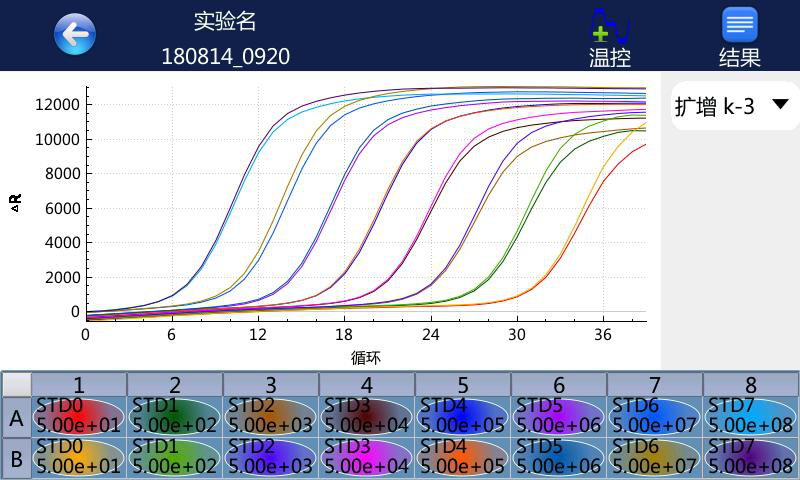
Task: Open the results (结果) list icon
Action: (740, 37)
